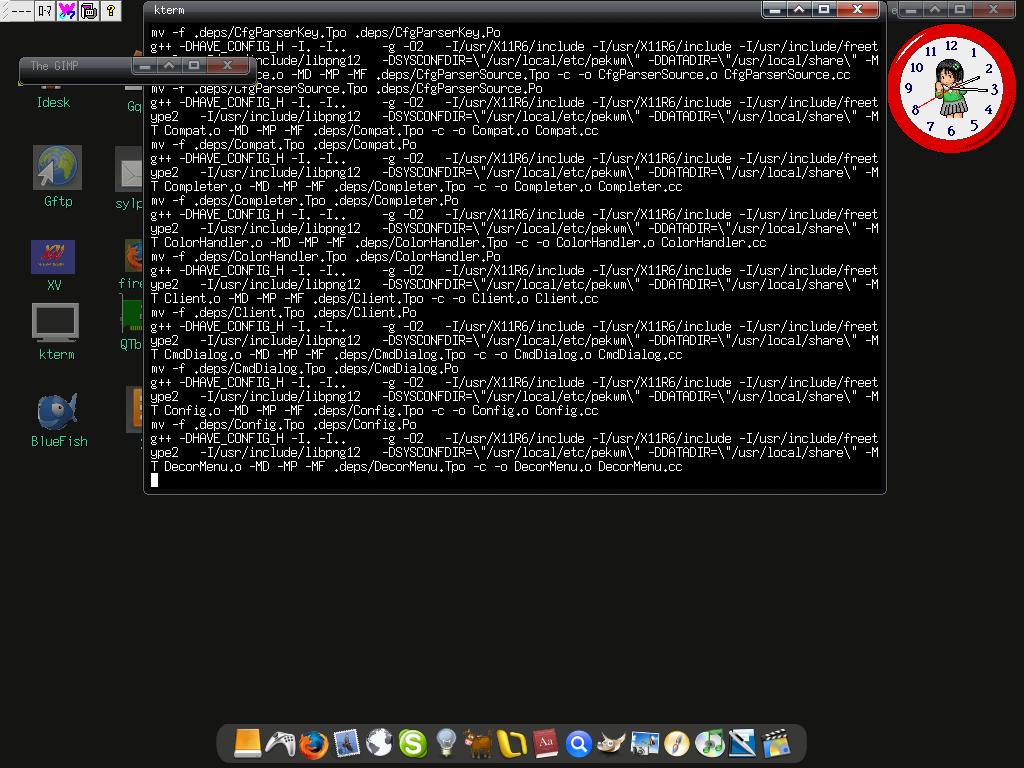Click the butterfly icon in the top-left panel
The height and width of the screenshot is (768, 1024).
click(x=66, y=10)
